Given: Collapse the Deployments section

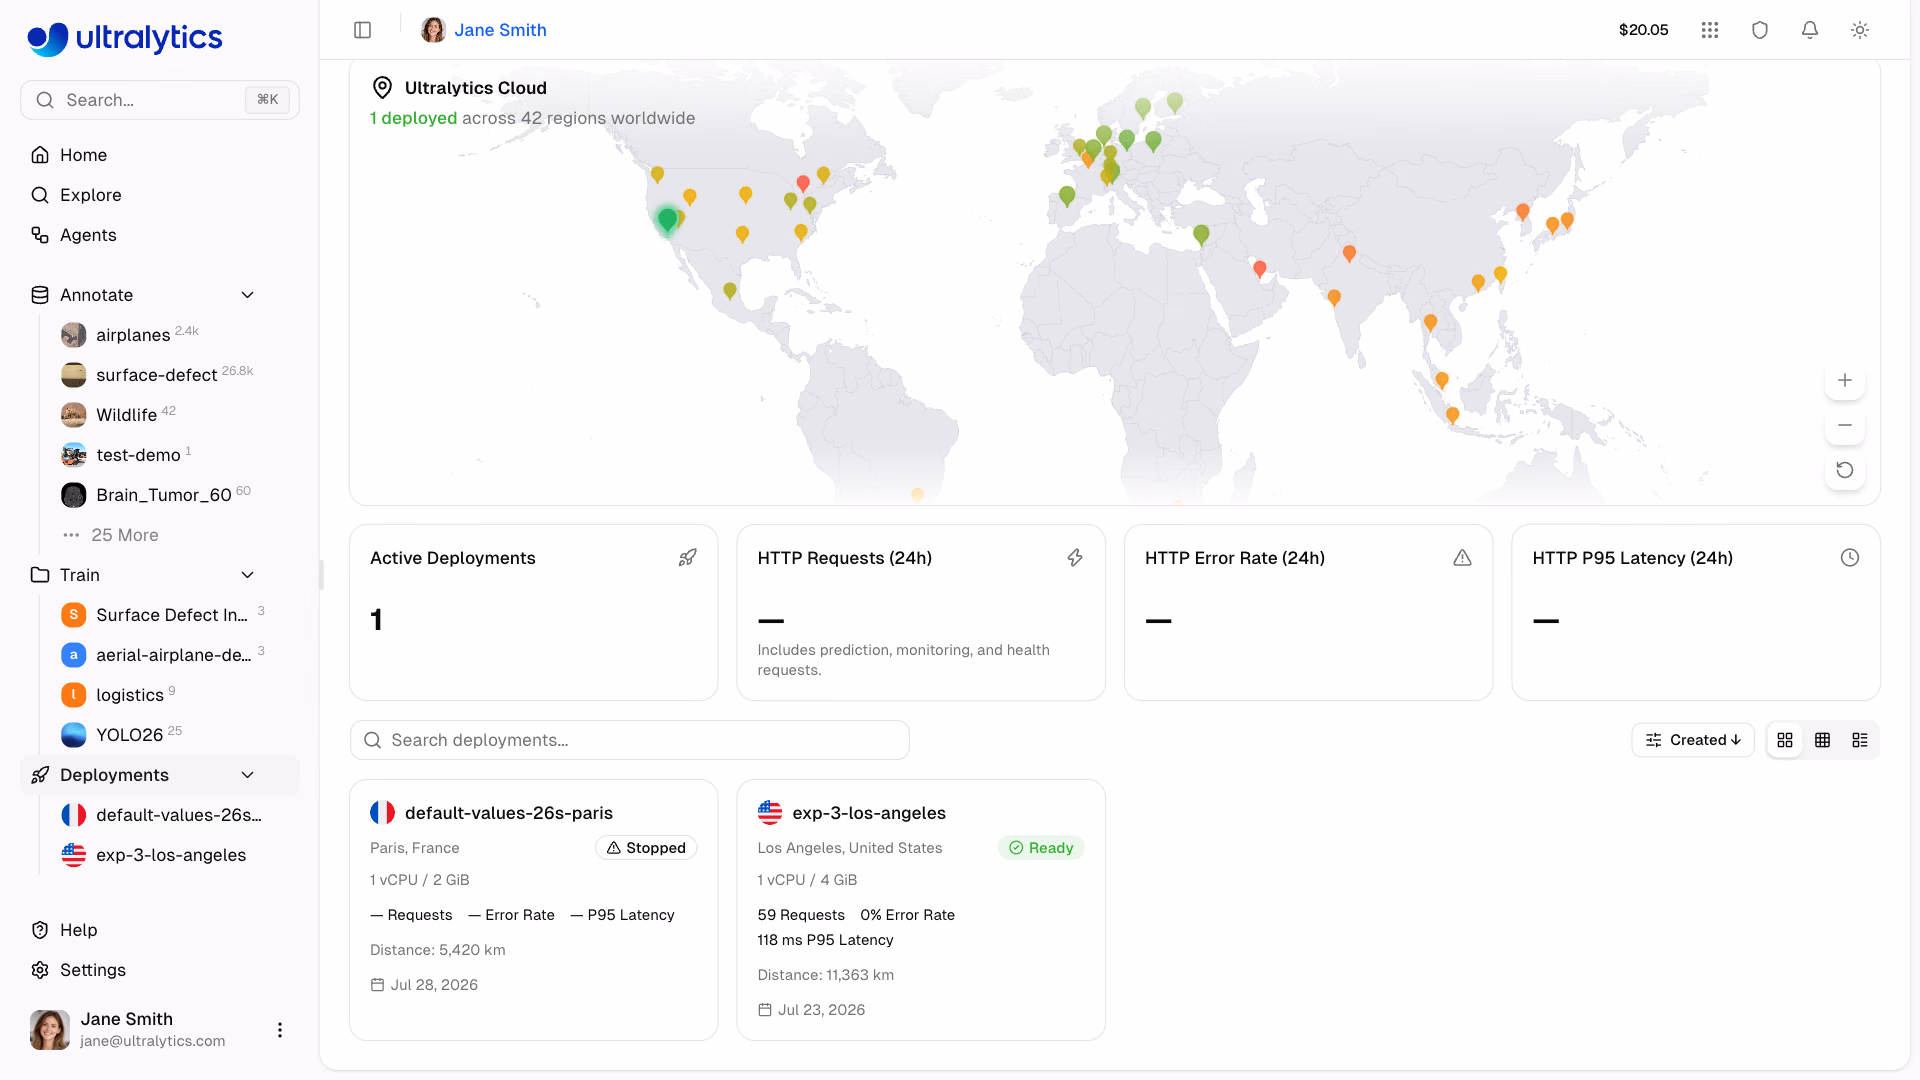Looking at the screenshot, I should (248, 775).
